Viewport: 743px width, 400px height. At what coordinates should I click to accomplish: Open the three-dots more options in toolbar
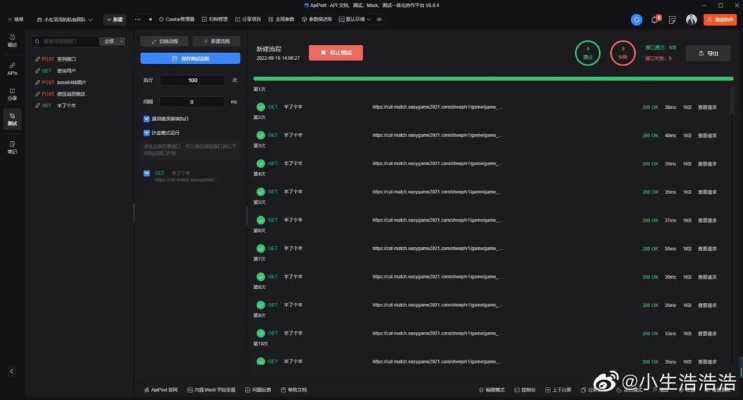pyautogui.click(x=137, y=19)
